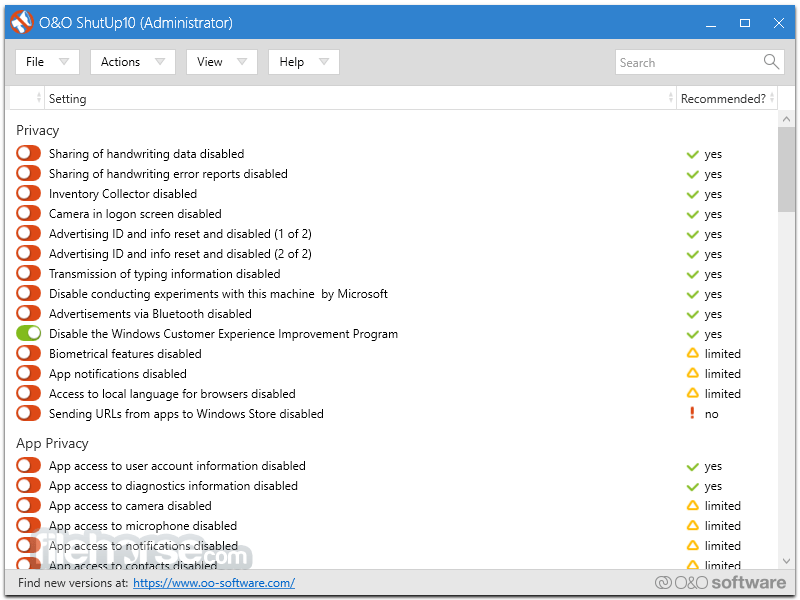This screenshot has width=800, height=600.
Task: Toggle Sharing of handwriting data disabled
Action: coord(28,153)
